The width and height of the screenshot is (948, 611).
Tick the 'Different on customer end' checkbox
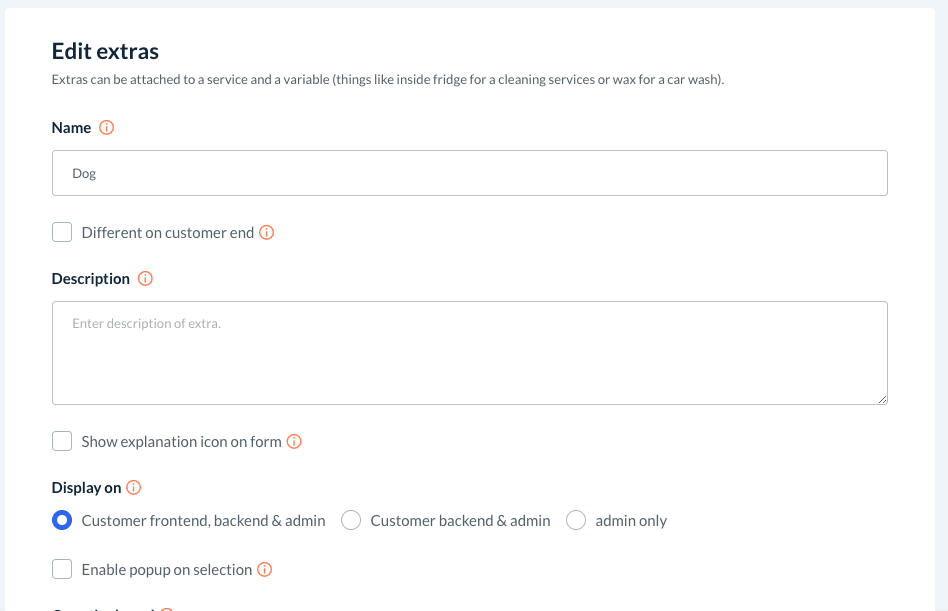point(62,232)
